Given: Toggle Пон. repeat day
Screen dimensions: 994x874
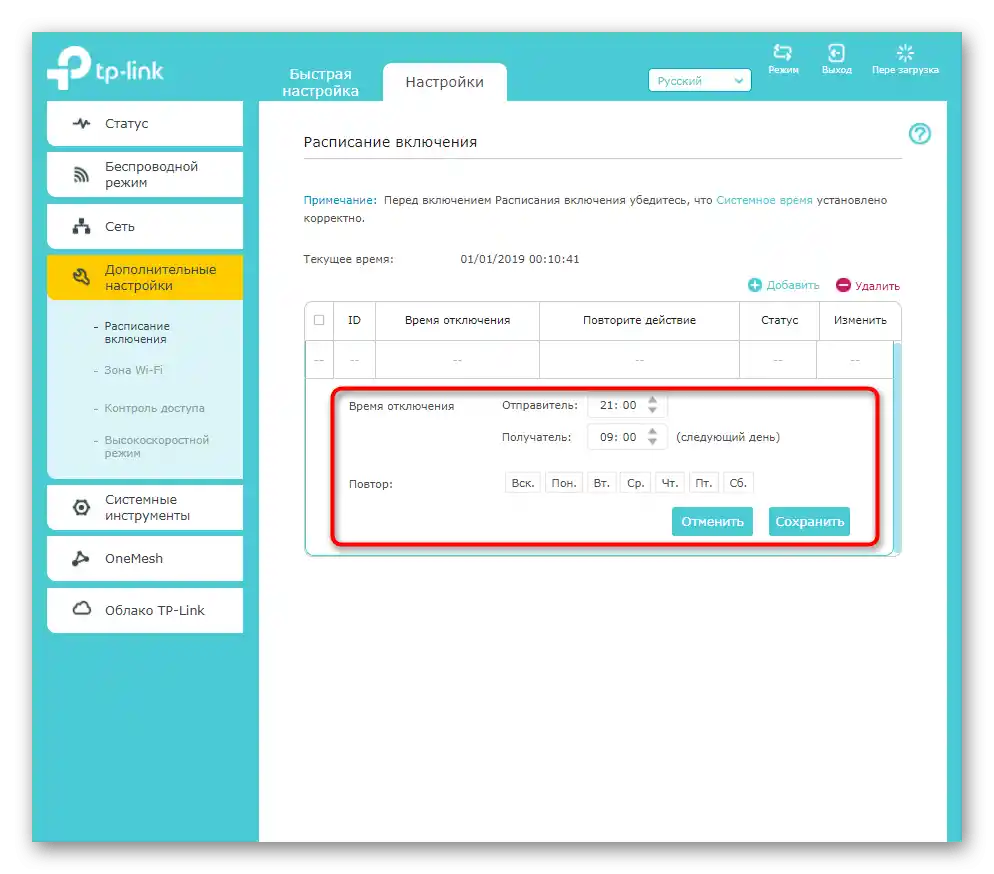Looking at the screenshot, I should click(564, 483).
